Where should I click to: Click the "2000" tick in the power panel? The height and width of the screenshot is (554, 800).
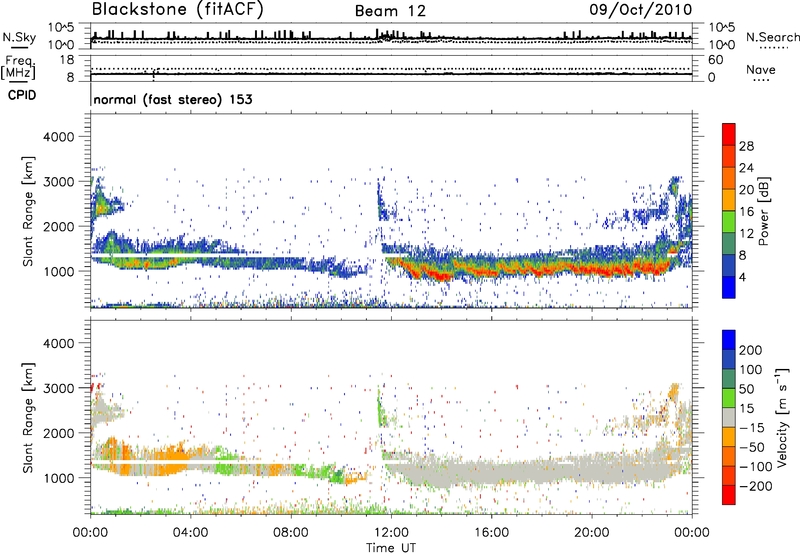pyautogui.click(x=58, y=226)
